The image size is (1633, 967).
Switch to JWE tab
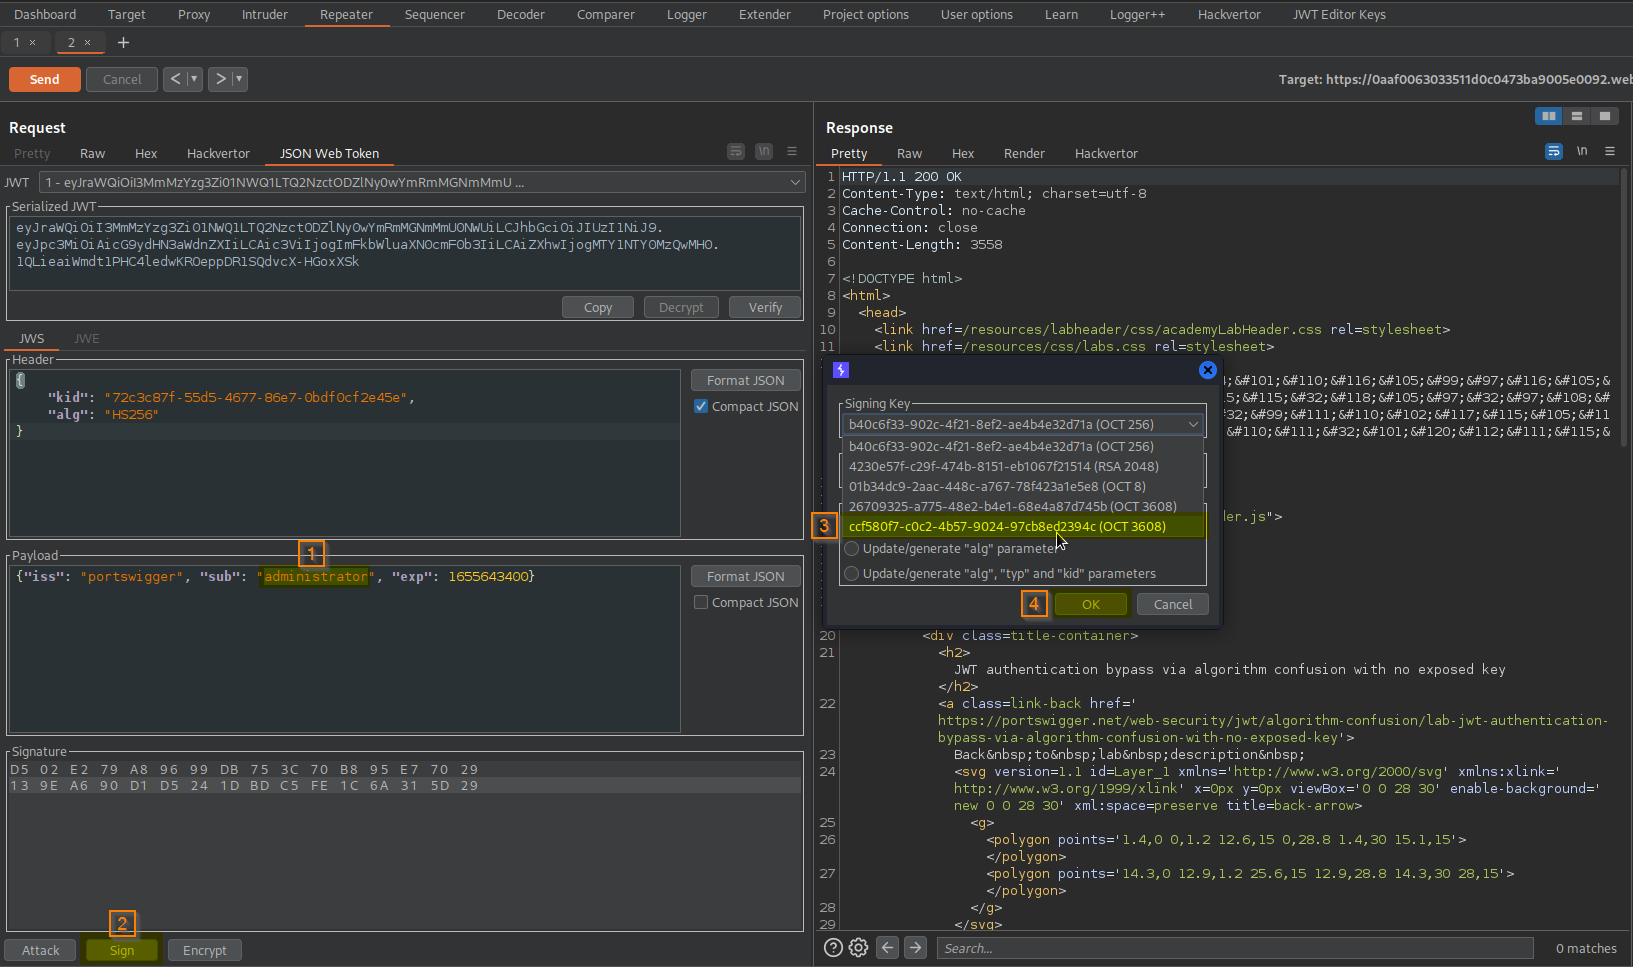point(87,338)
